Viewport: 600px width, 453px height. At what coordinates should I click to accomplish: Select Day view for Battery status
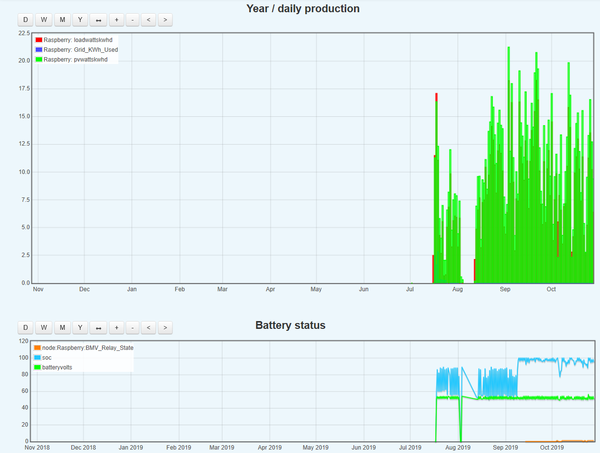[x=26, y=327]
